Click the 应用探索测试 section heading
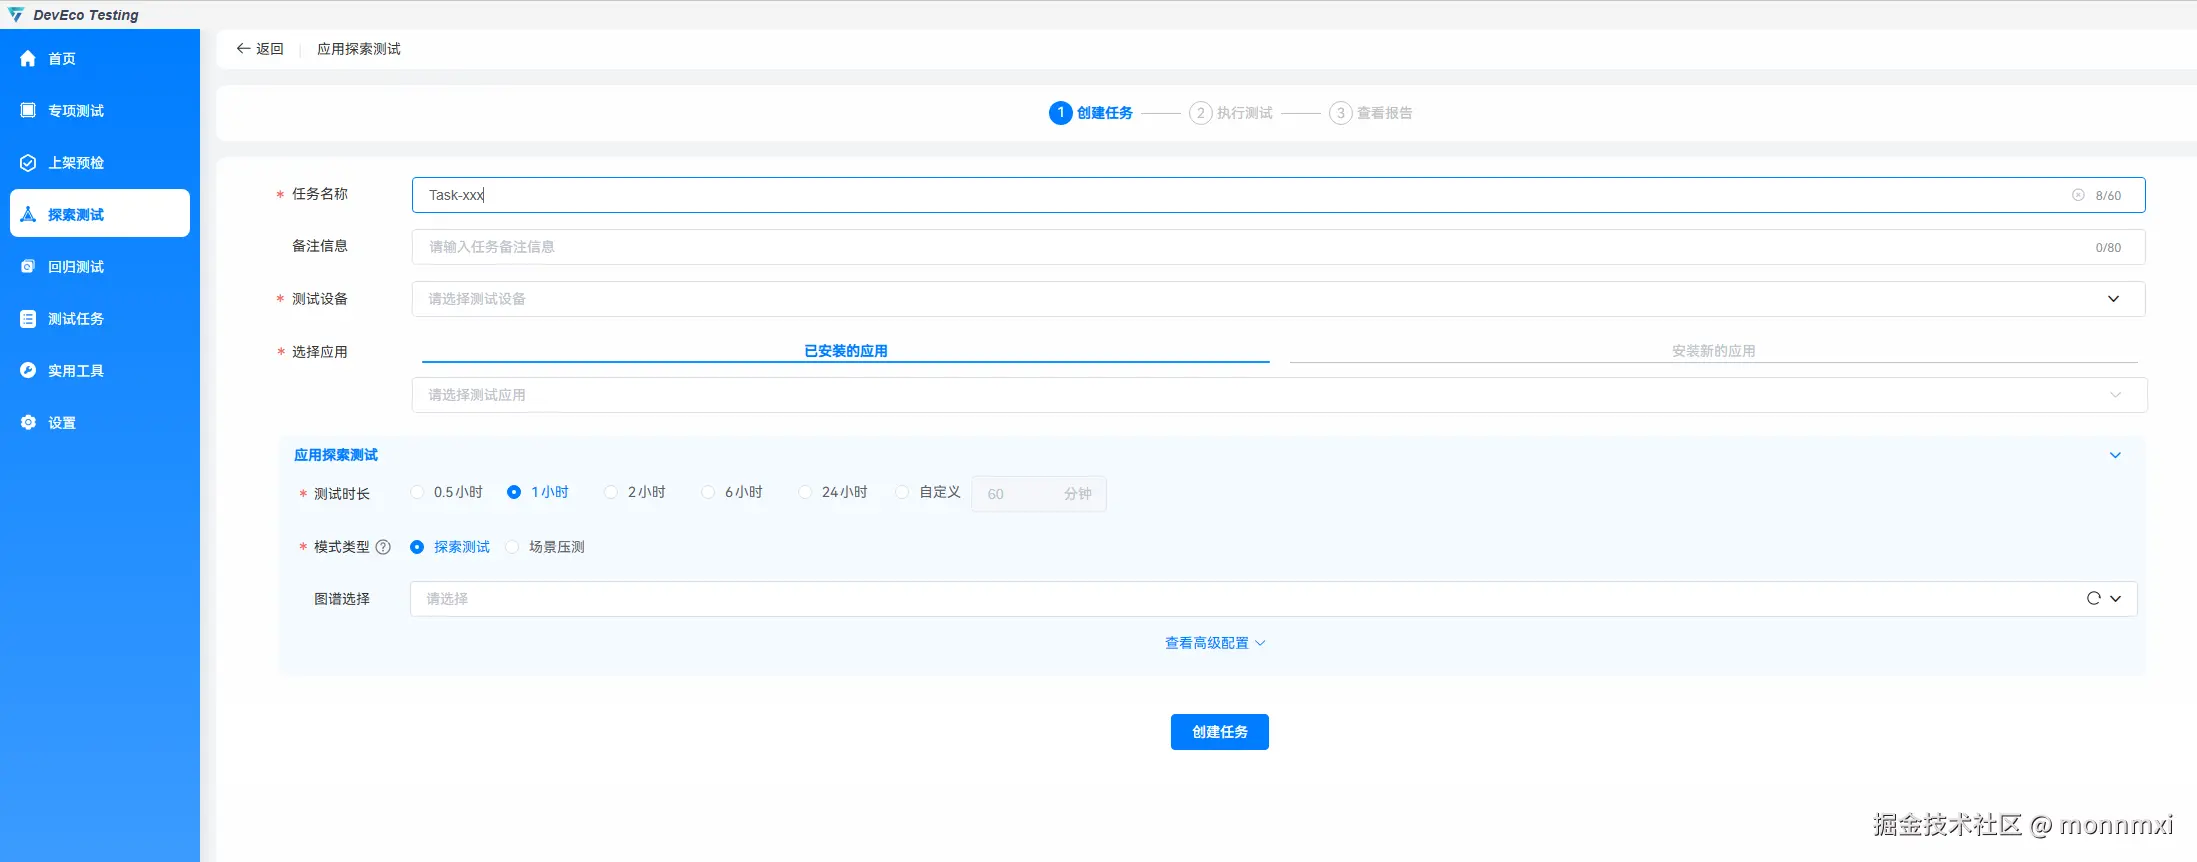Viewport: 2197px width, 862px height. 336,455
